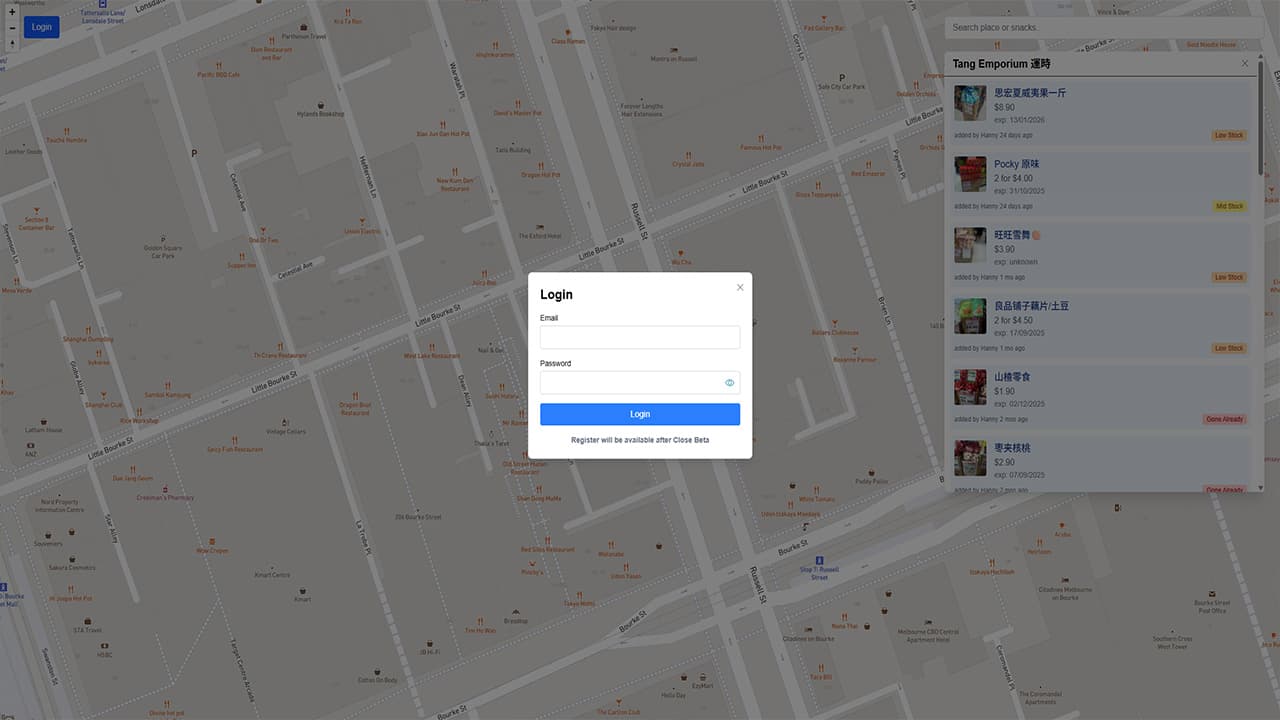Close the Tang Emporium panel
This screenshot has height=720, width=1280.
(x=1245, y=63)
